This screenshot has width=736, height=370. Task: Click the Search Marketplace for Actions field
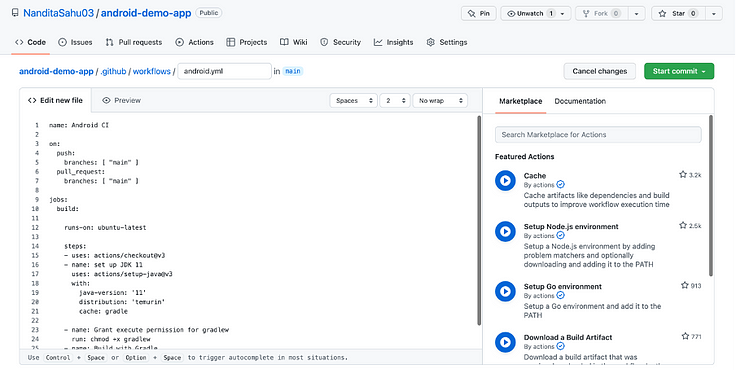pos(598,135)
